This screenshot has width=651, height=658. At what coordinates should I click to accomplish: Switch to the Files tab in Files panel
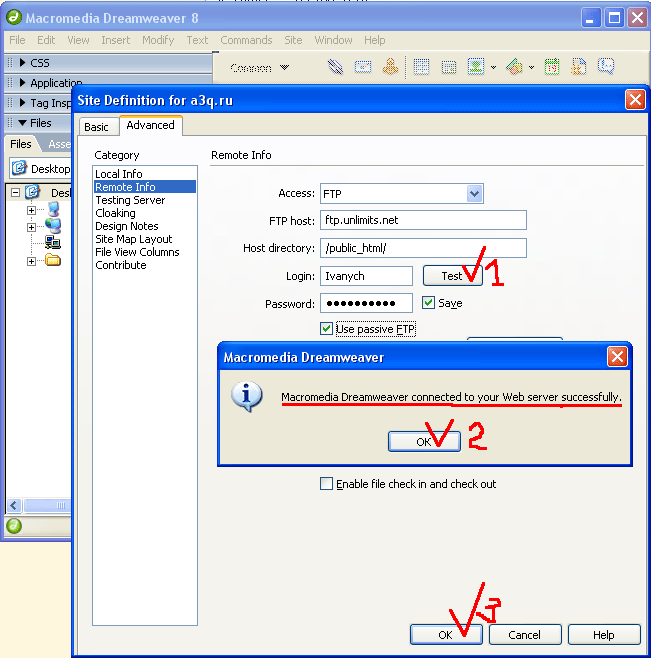(21, 144)
